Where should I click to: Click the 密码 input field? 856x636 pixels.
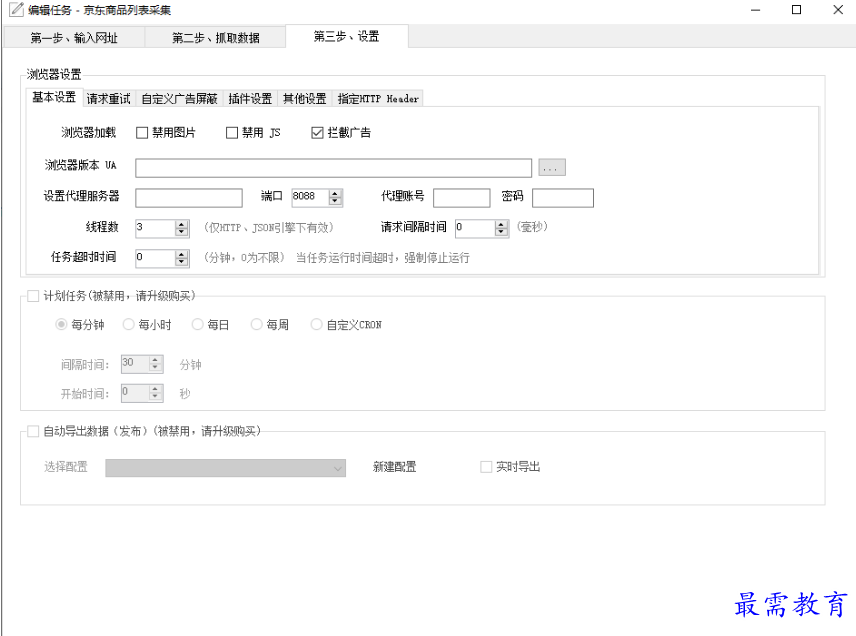coord(563,198)
